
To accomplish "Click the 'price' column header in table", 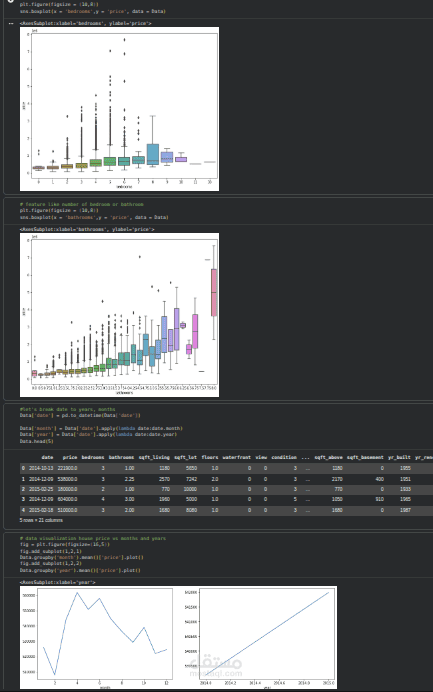I will tap(70, 457).
